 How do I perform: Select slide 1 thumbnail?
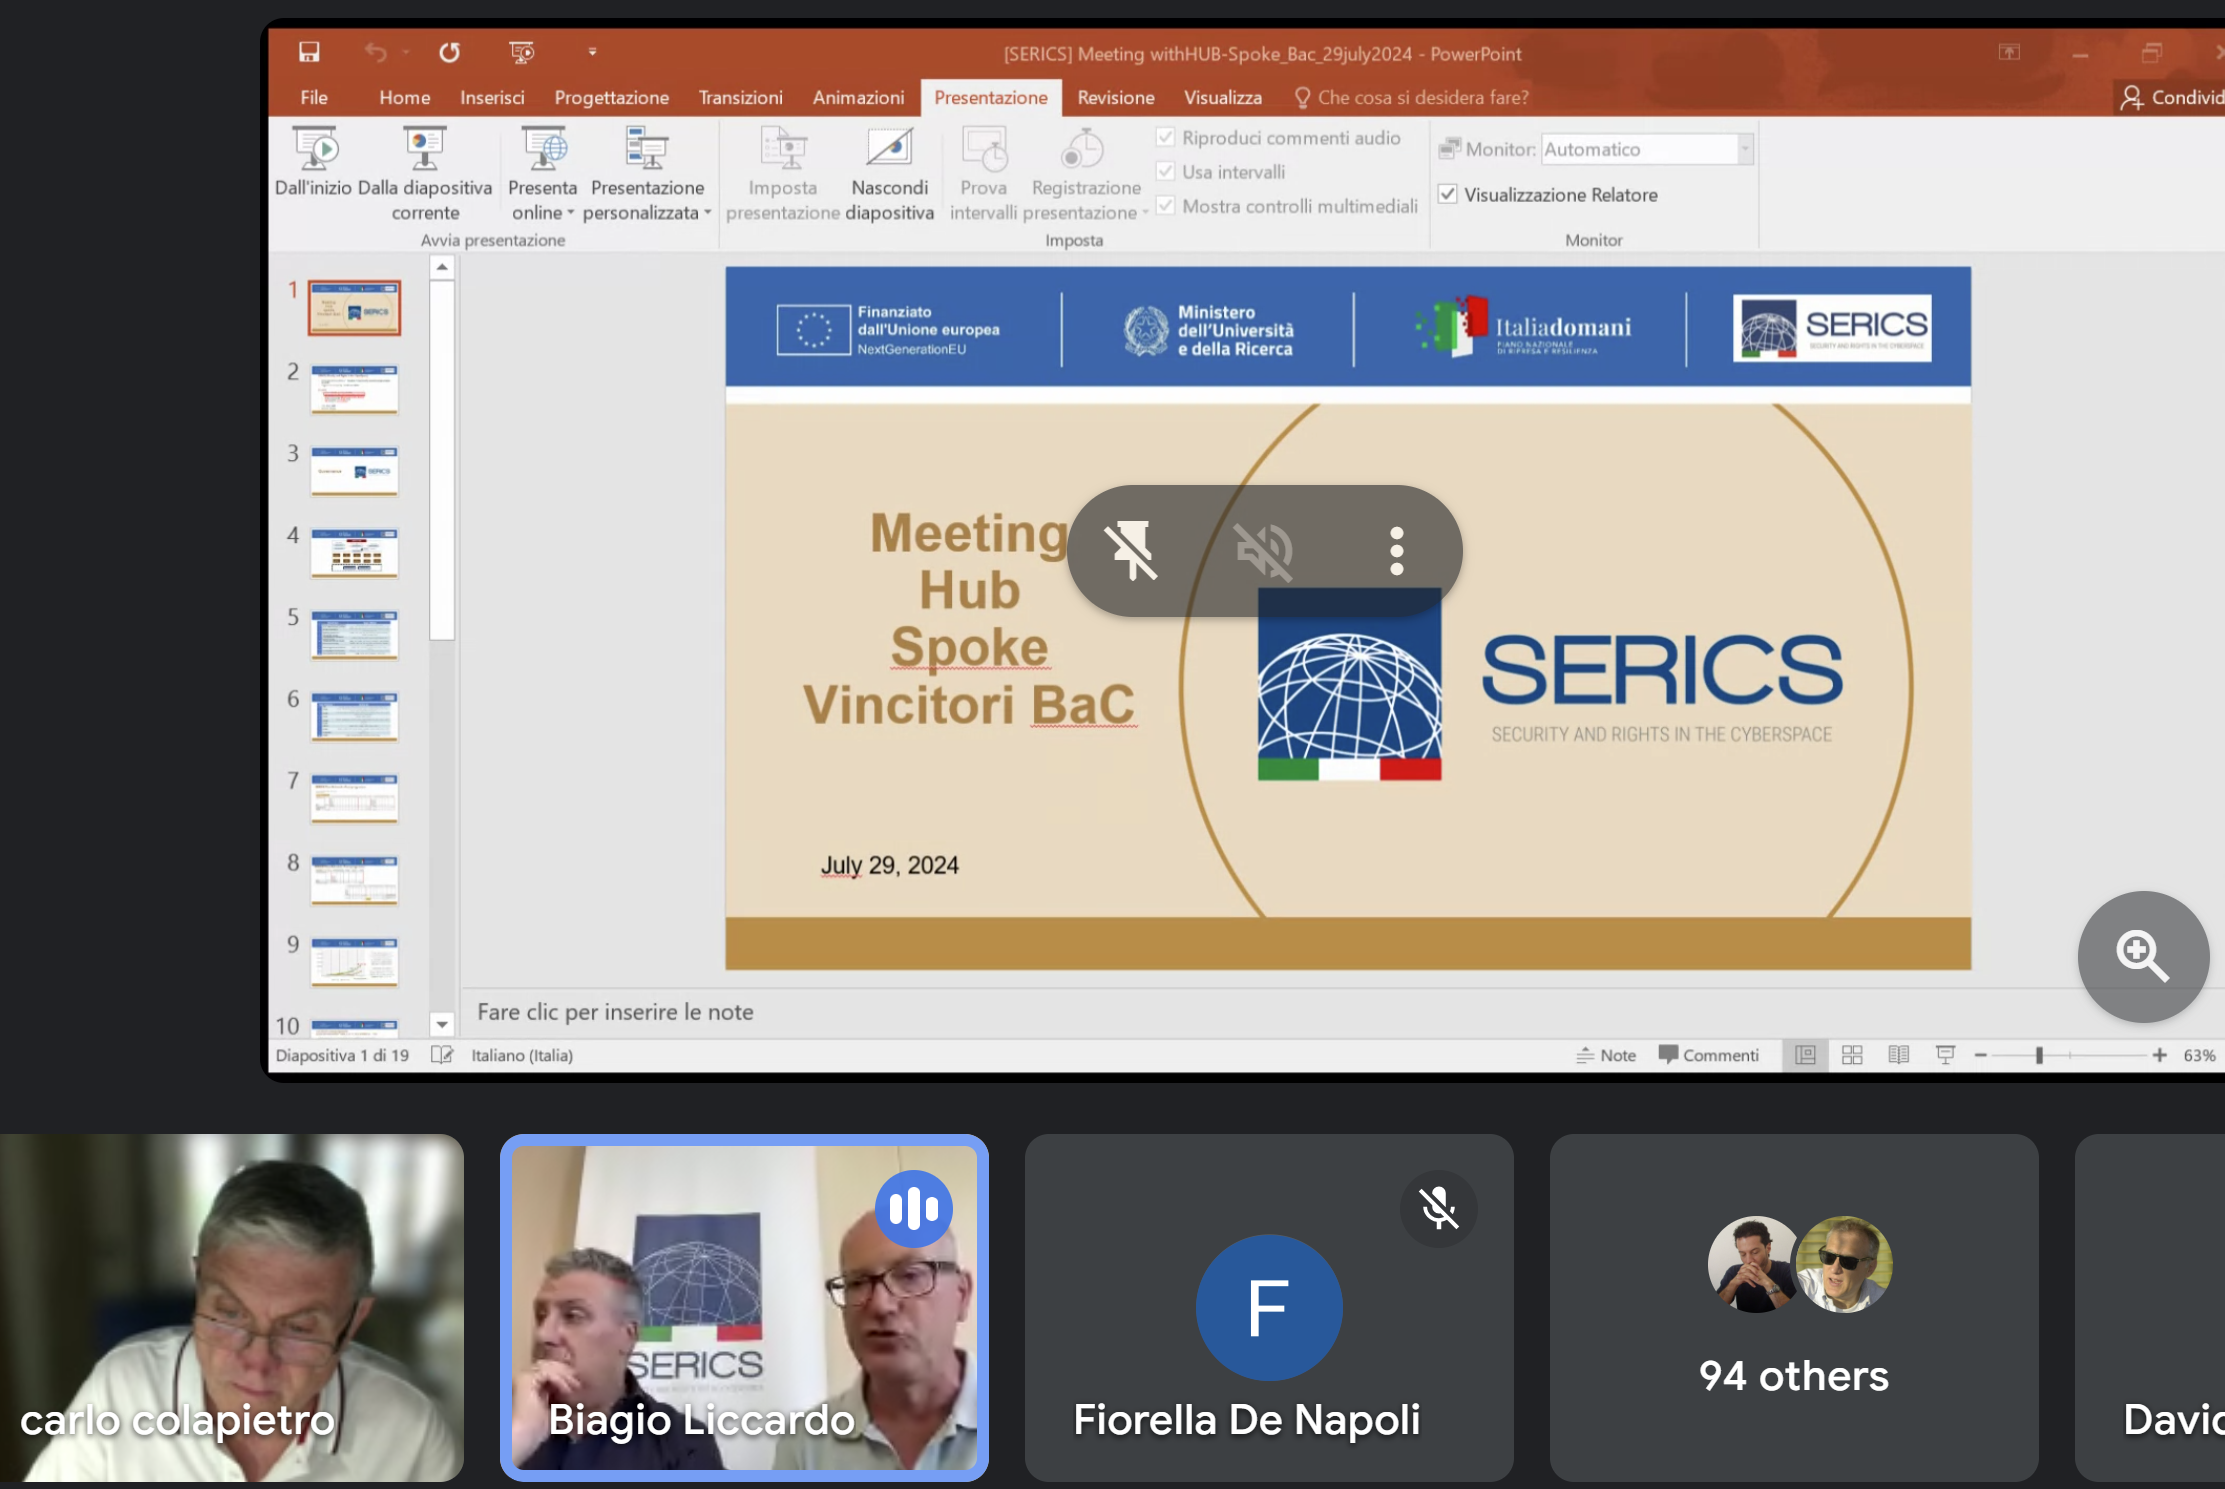(354, 308)
